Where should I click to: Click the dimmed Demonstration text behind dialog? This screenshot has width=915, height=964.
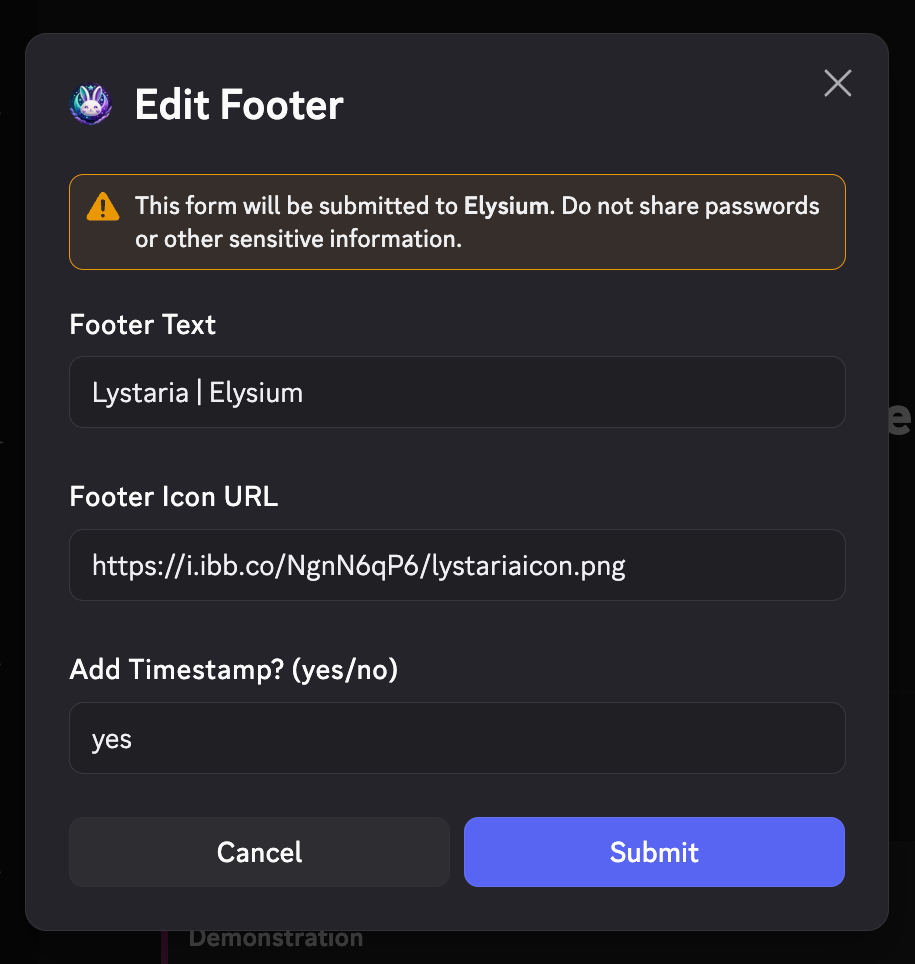(275, 938)
